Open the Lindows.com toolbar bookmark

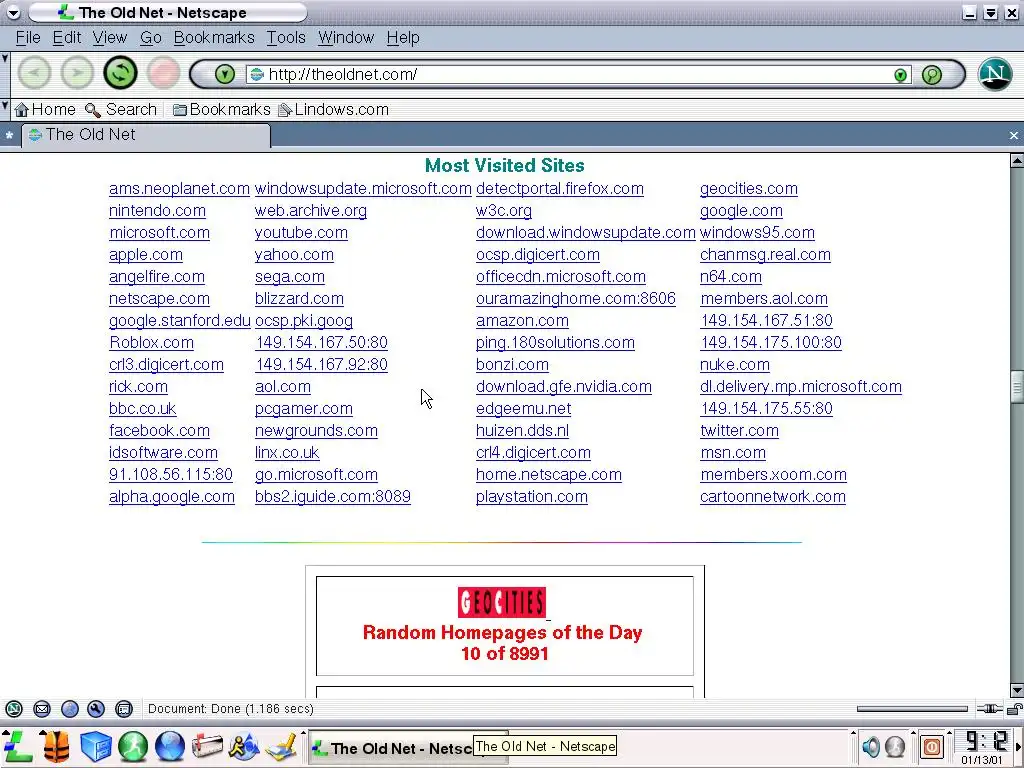coord(334,110)
